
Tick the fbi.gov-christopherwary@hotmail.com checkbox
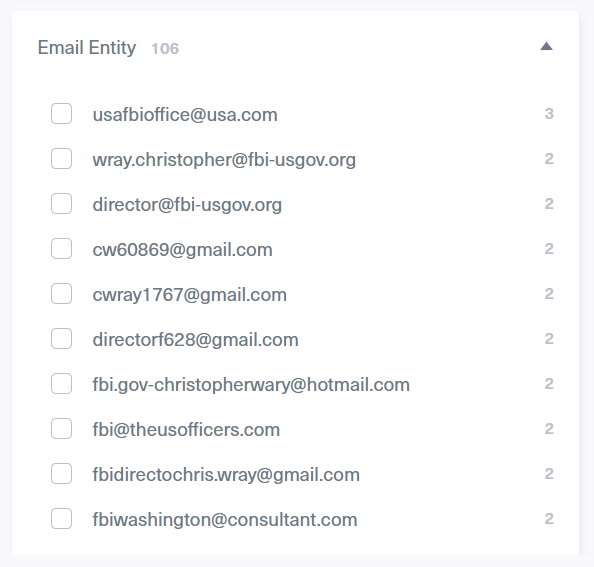pos(61,383)
